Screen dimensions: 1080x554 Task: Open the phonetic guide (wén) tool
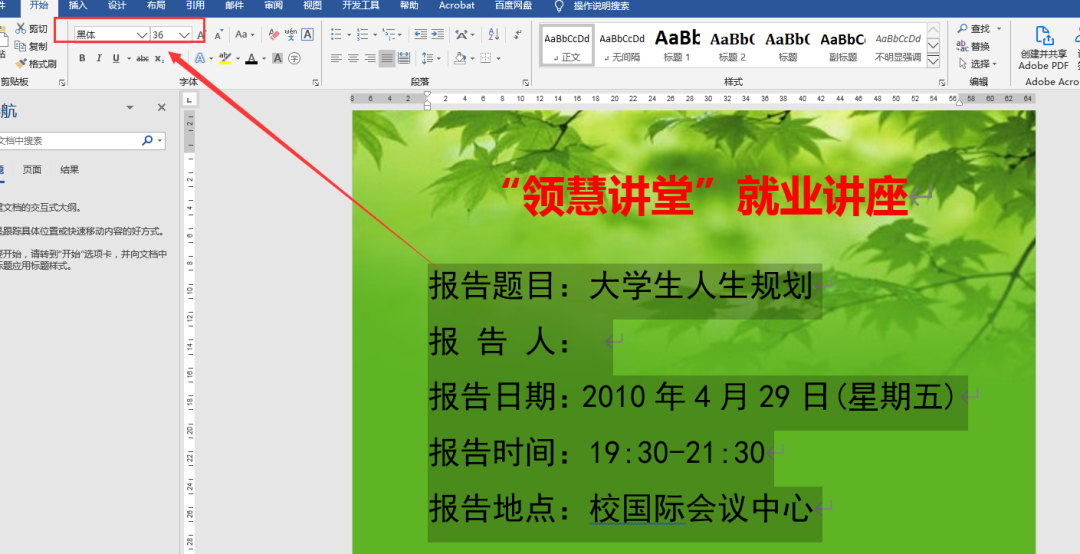point(290,34)
